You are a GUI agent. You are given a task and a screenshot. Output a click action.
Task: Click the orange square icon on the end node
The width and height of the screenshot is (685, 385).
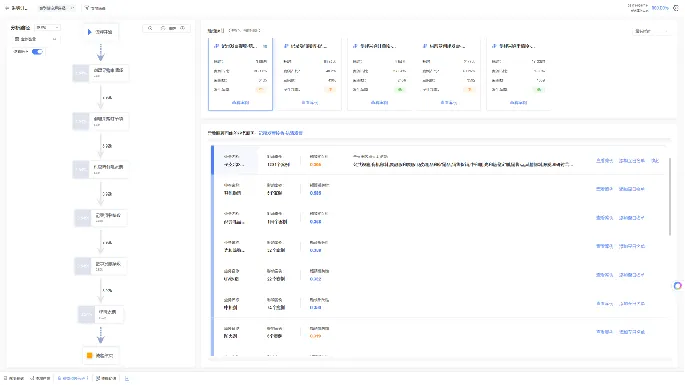(90, 355)
